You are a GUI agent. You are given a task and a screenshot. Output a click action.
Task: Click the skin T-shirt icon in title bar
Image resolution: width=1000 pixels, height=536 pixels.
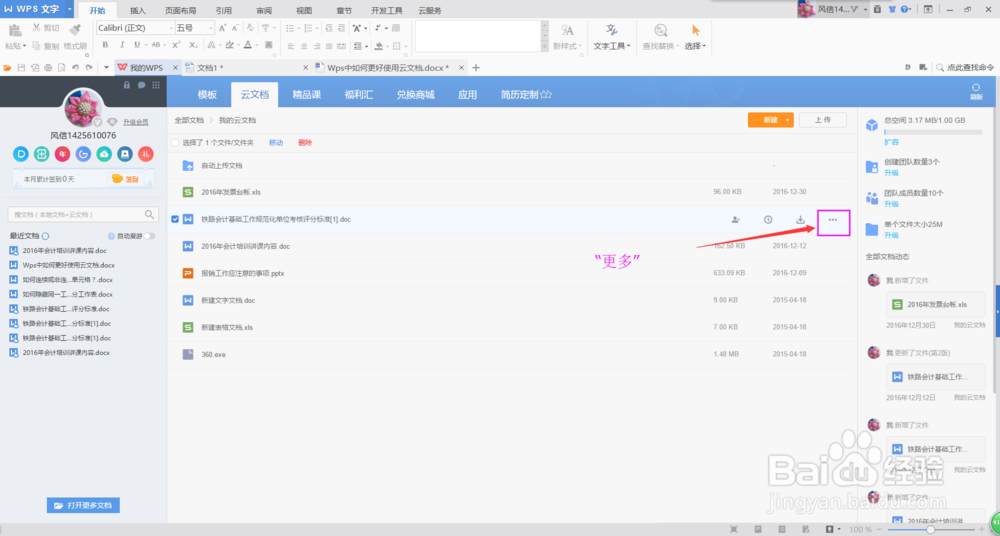pos(892,10)
